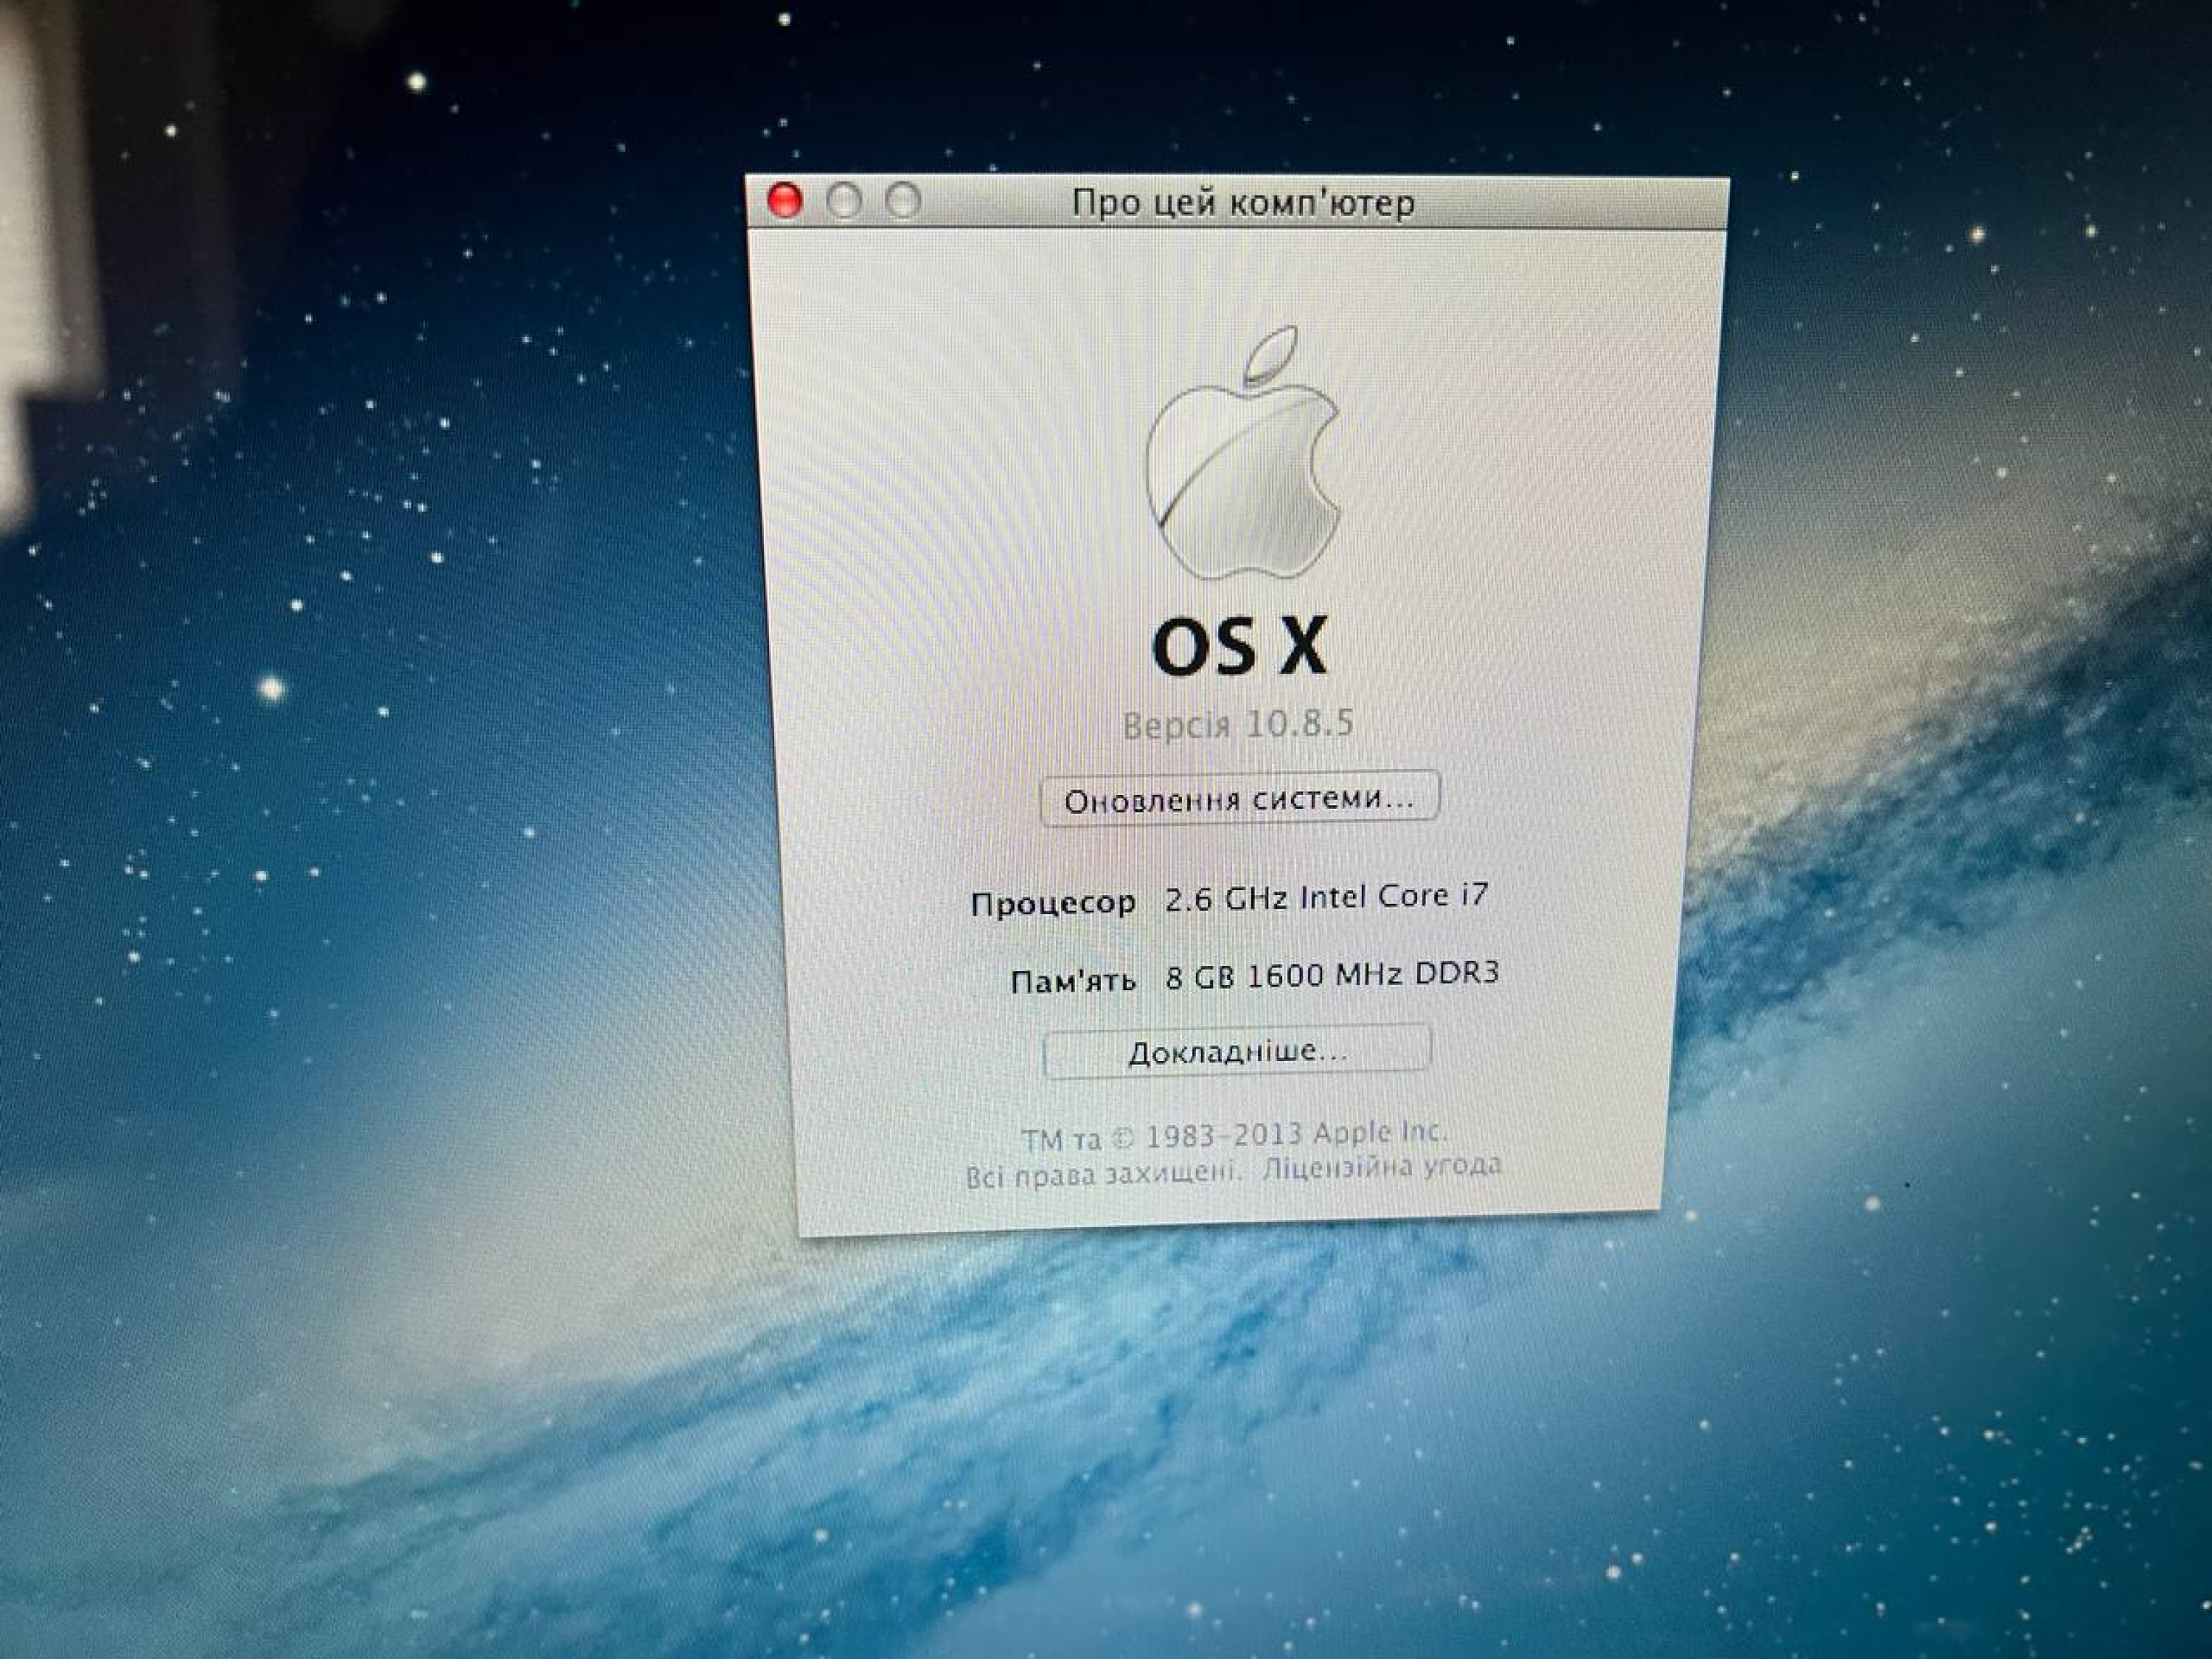The height and width of the screenshot is (1659, 2212).
Task: Open the Докладніше… system report button
Action: (1237, 1052)
